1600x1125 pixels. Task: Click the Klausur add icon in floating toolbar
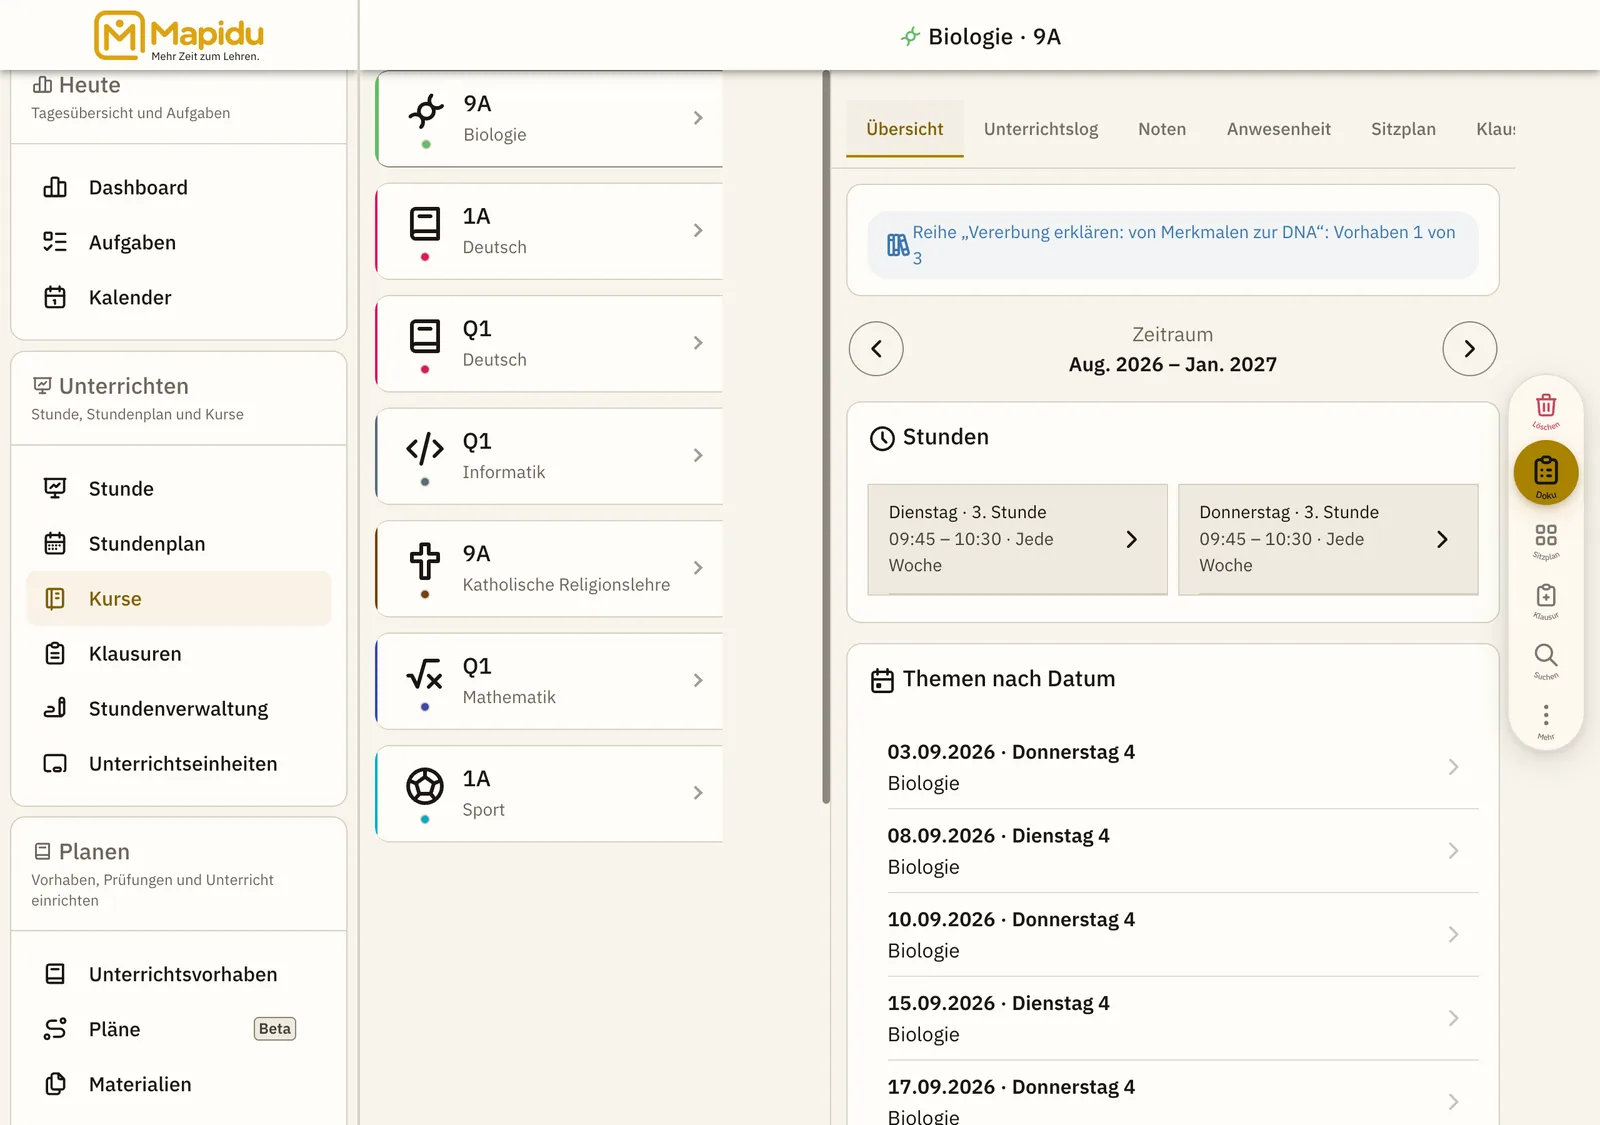1546,601
